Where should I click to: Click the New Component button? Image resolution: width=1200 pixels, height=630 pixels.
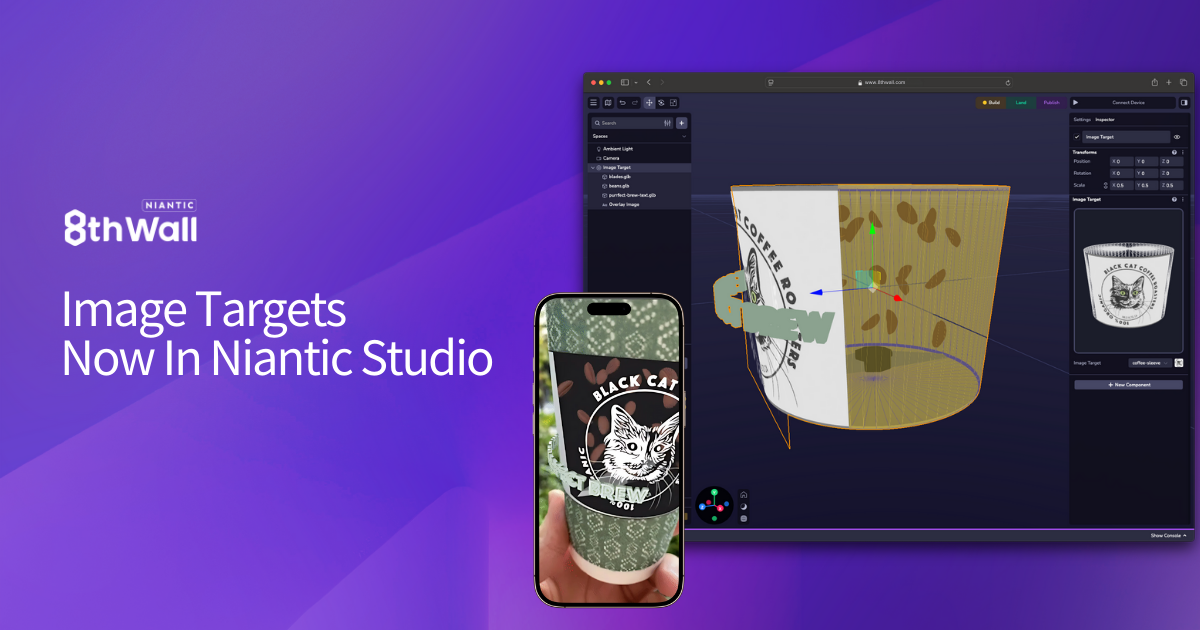1128,384
